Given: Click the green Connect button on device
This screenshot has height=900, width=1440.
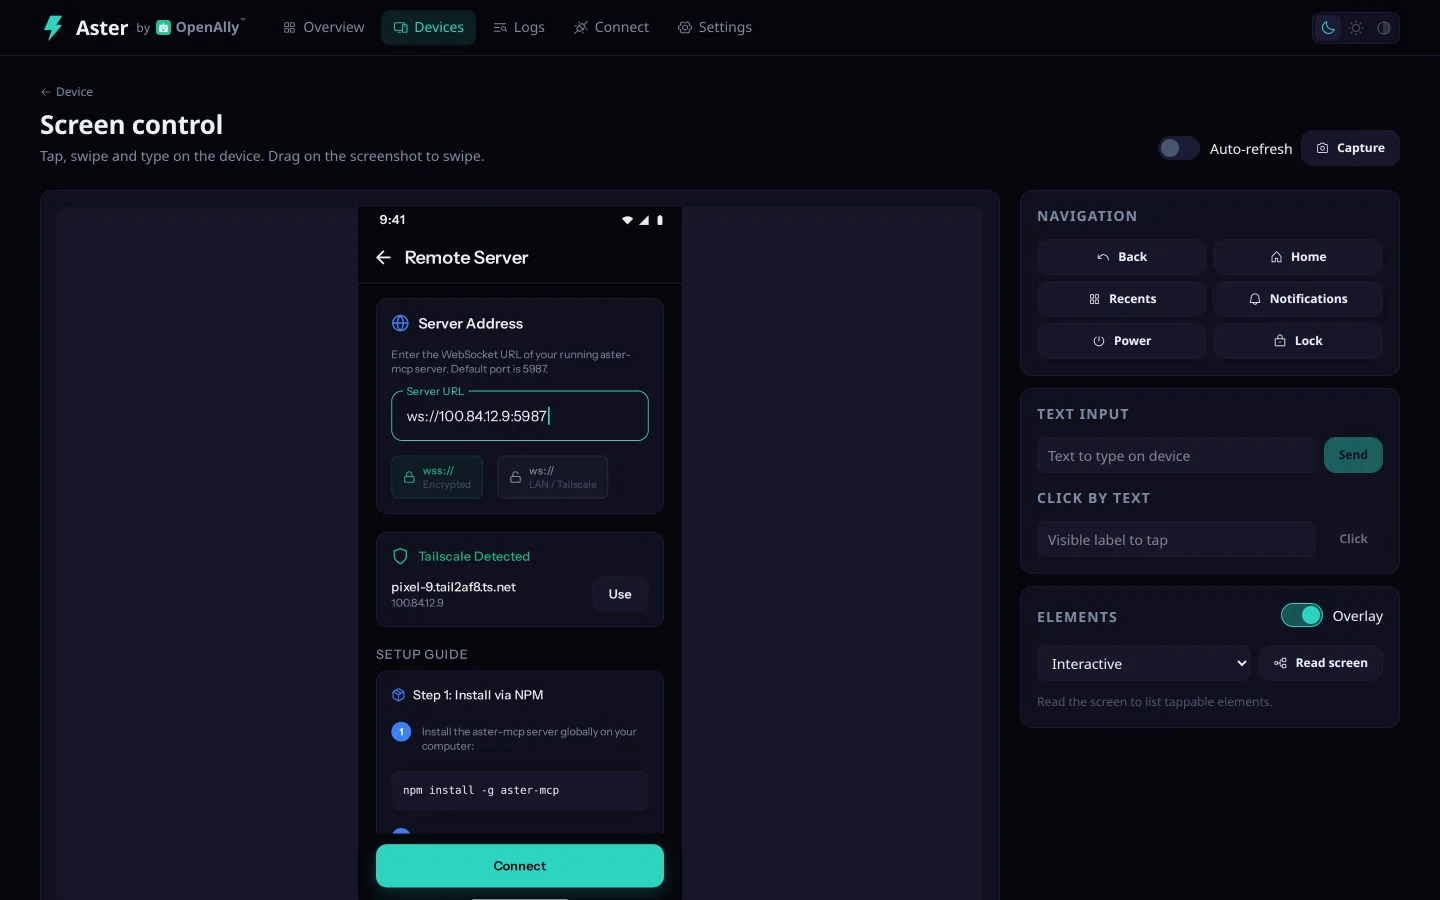Looking at the screenshot, I should tap(520, 866).
